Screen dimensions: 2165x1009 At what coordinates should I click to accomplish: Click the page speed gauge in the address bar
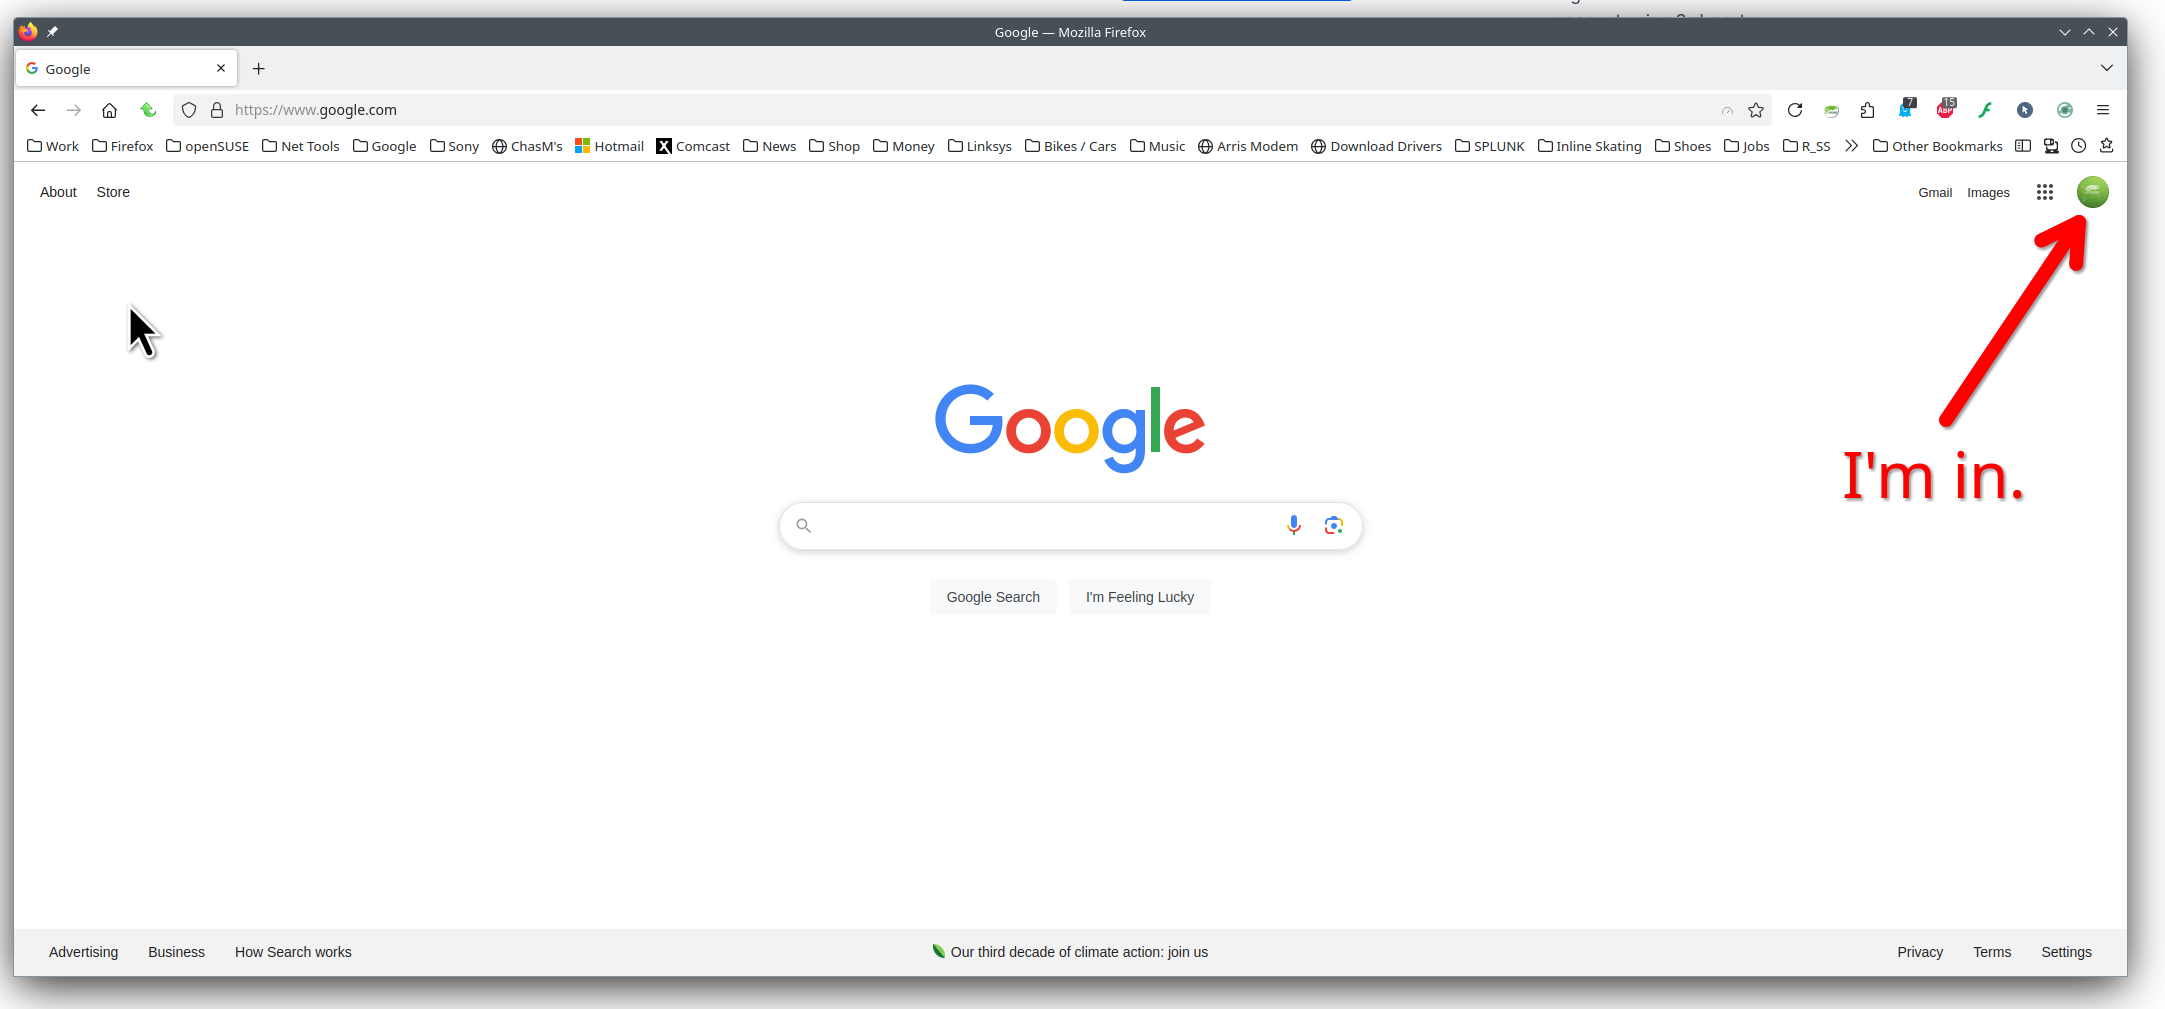(1727, 110)
